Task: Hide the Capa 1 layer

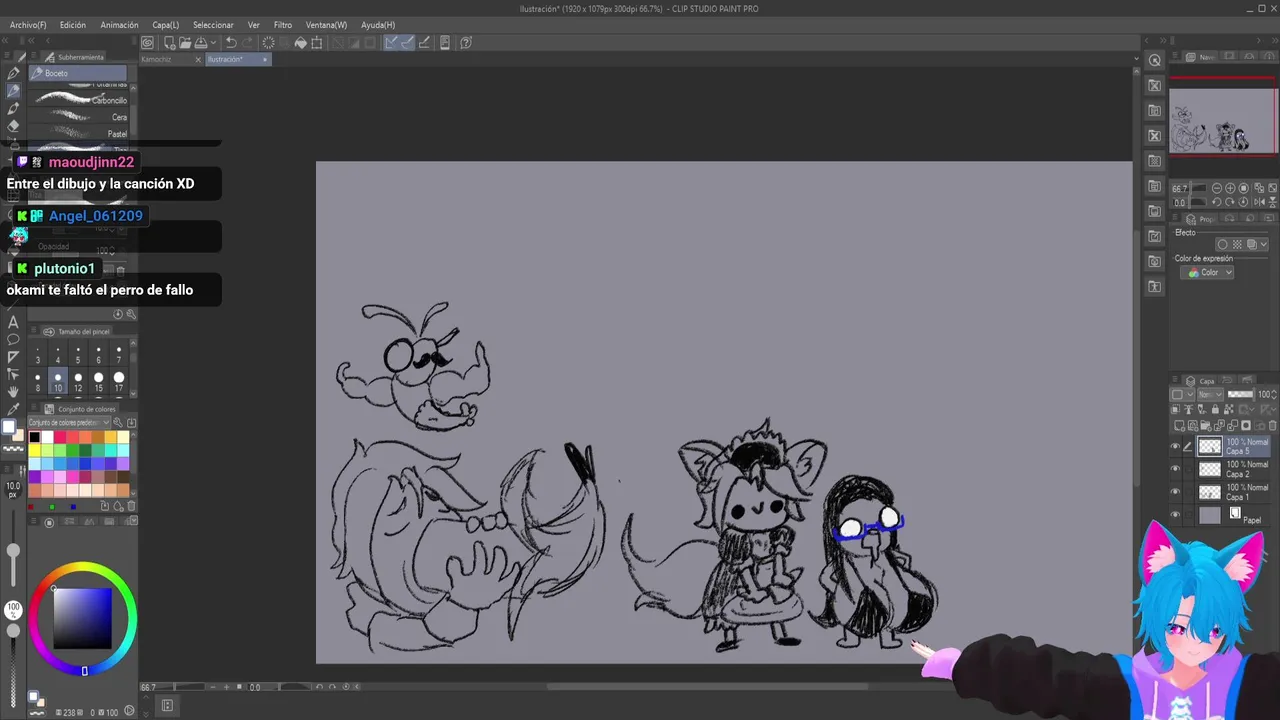Action: pos(1175,491)
